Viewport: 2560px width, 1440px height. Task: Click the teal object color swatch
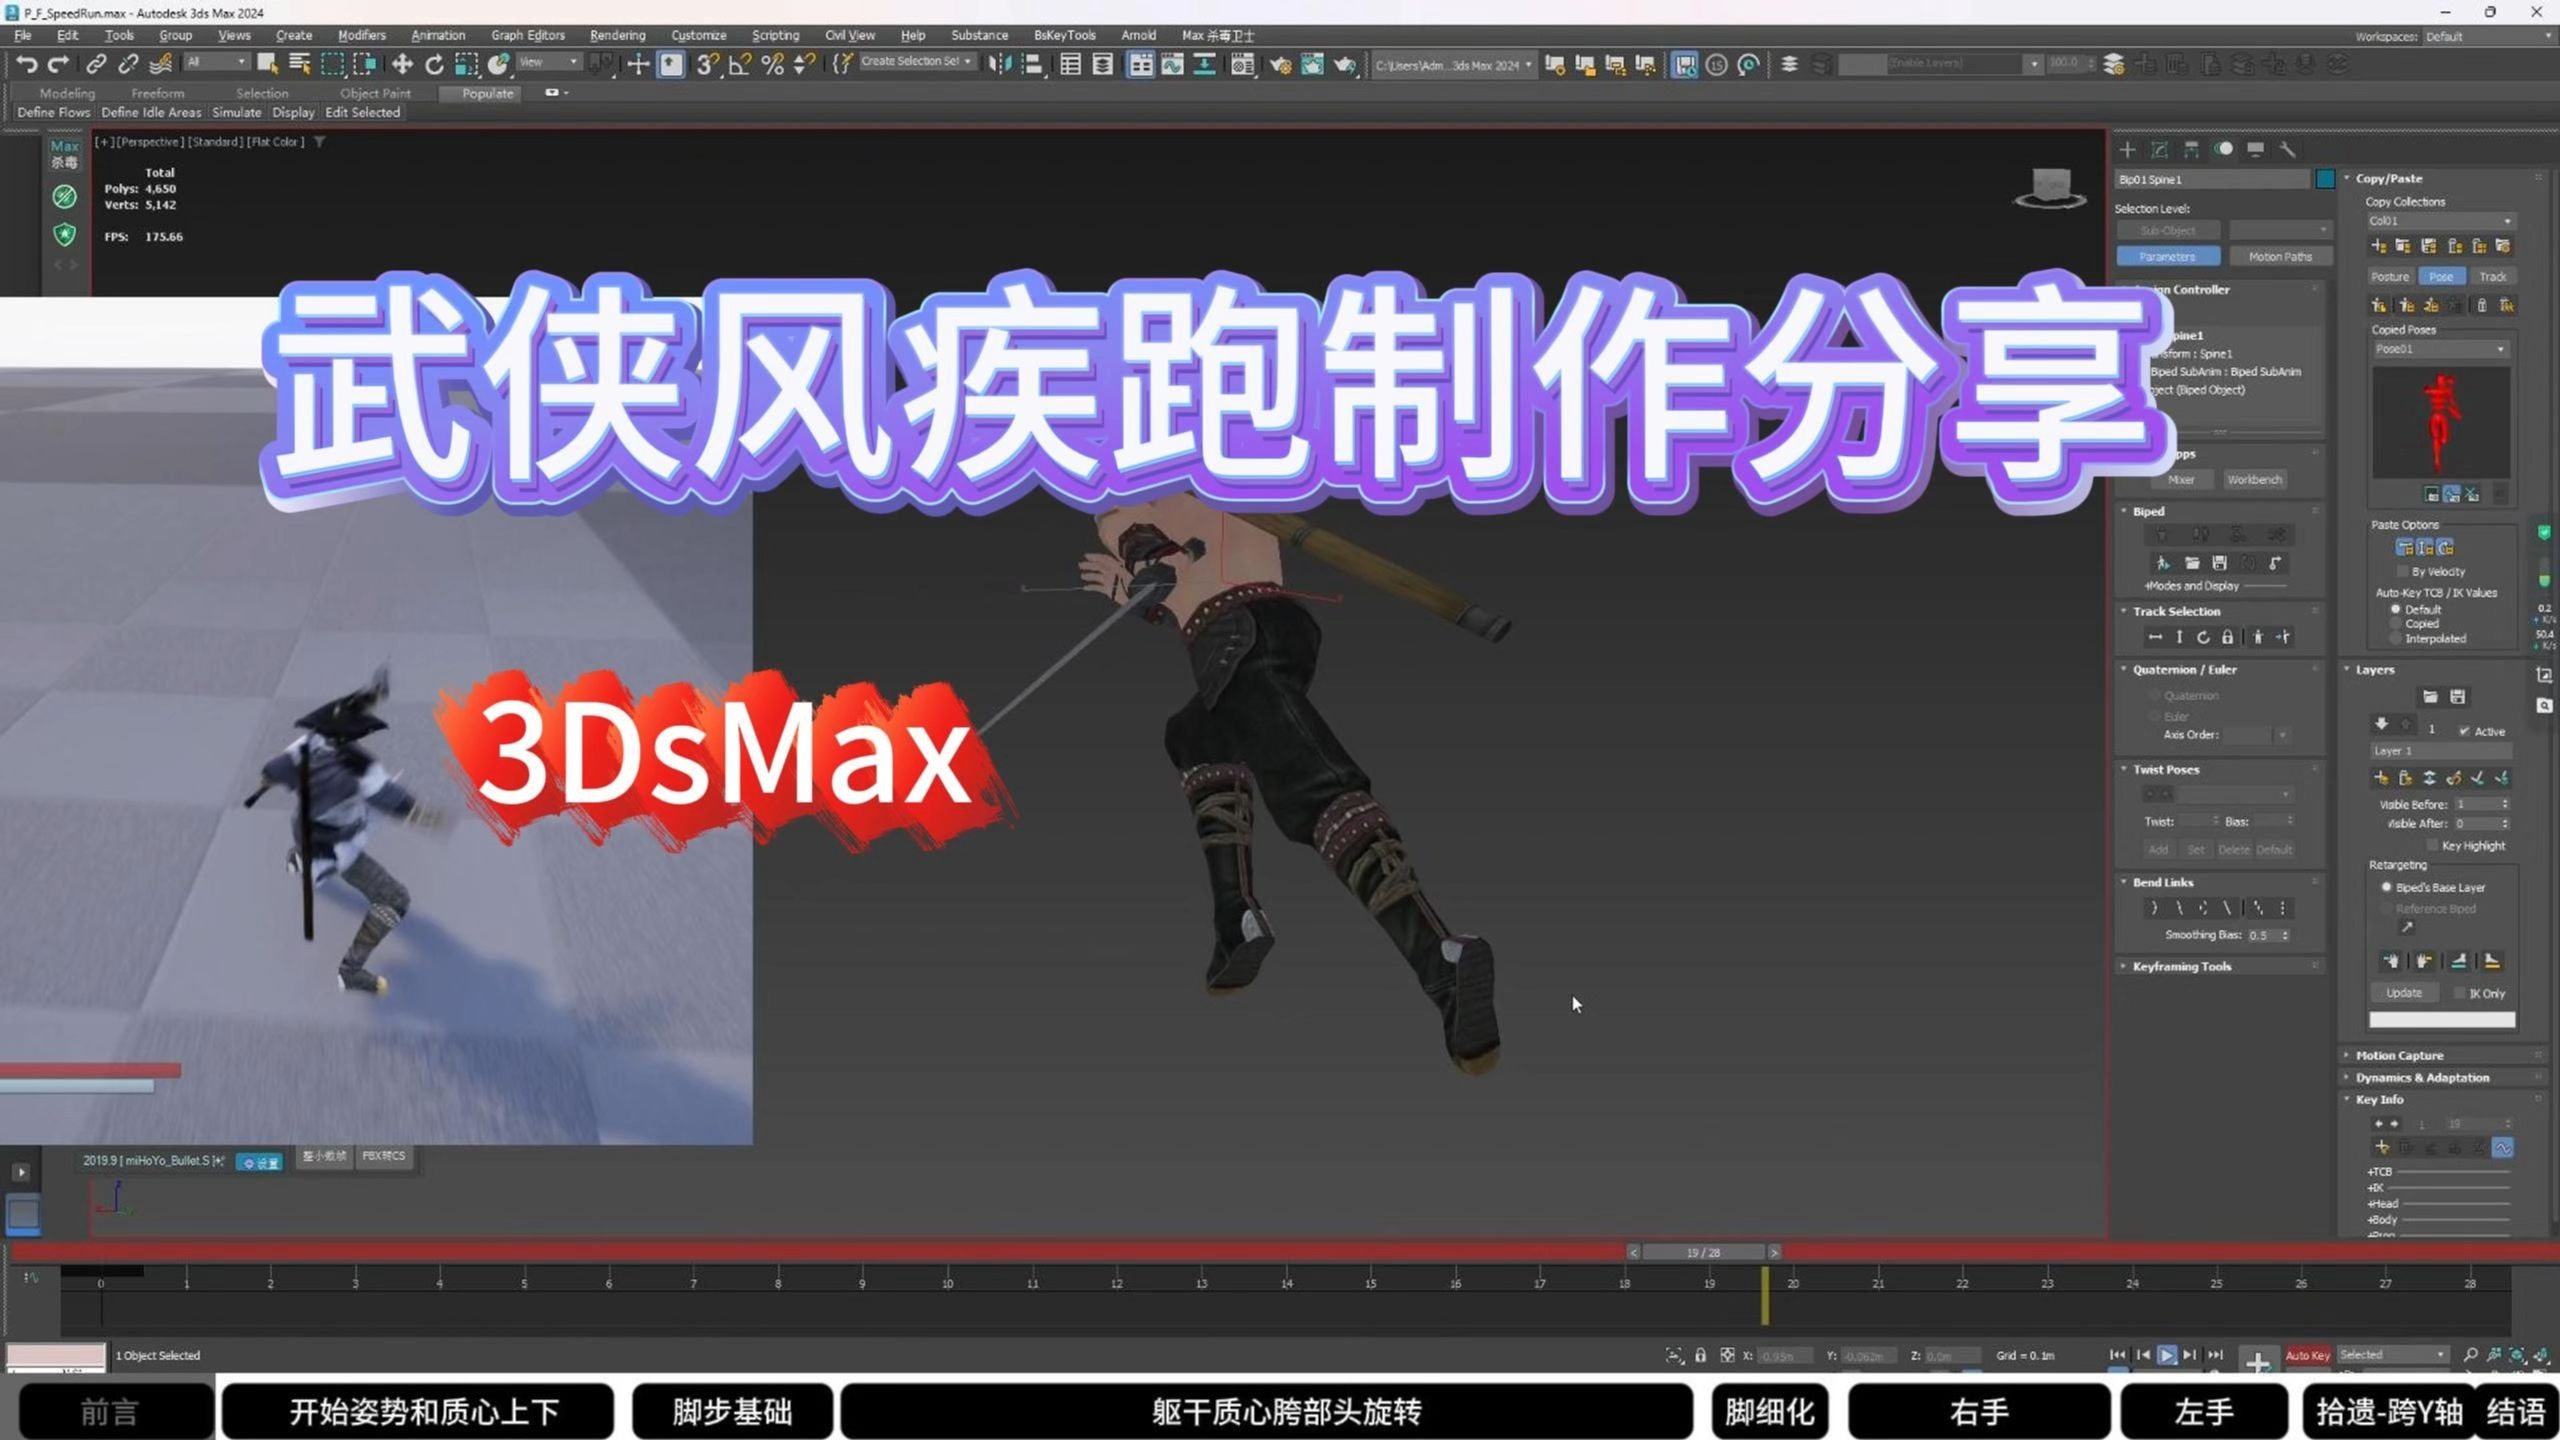2325,179
